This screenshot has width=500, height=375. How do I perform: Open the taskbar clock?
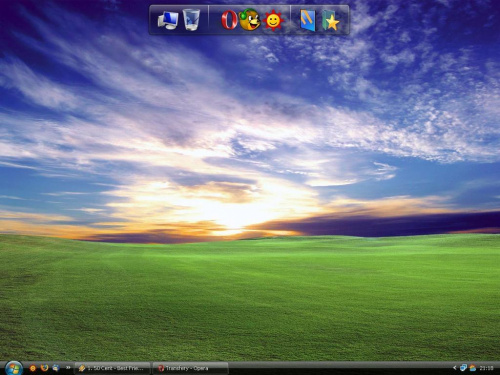(x=486, y=368)
